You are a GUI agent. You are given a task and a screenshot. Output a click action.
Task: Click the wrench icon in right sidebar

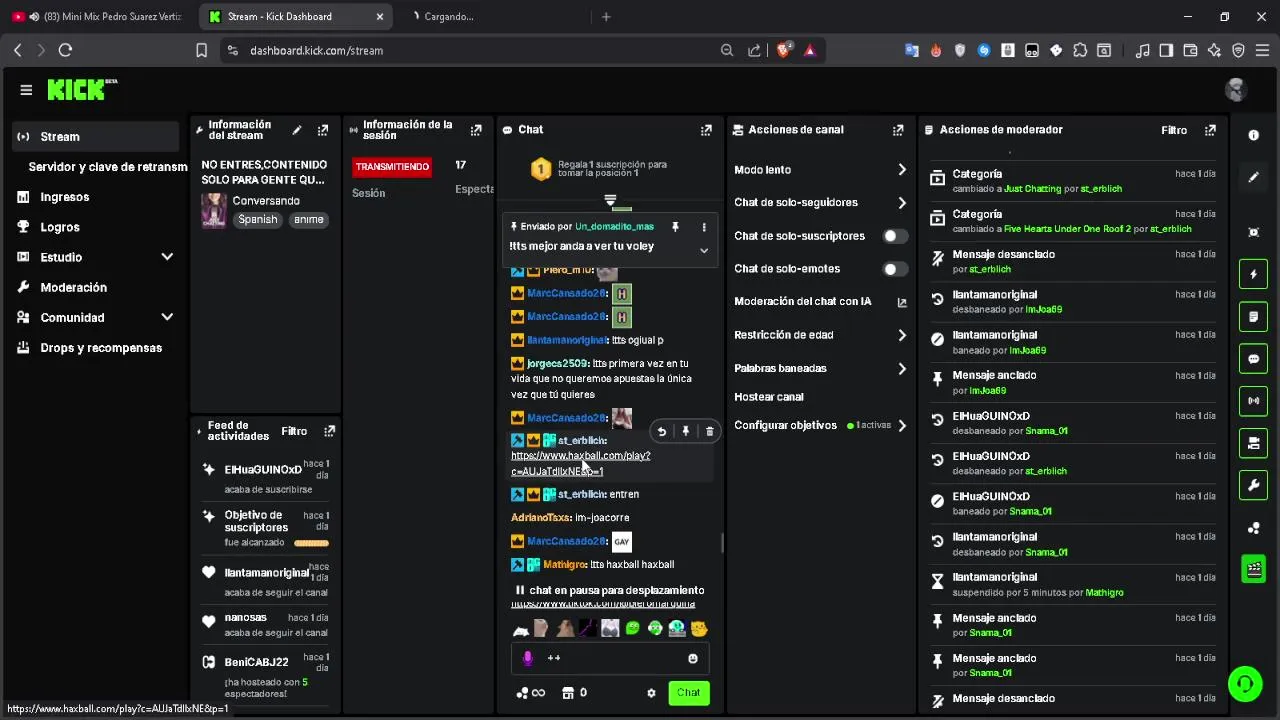pyautogui.click(x=1253, y=485)
